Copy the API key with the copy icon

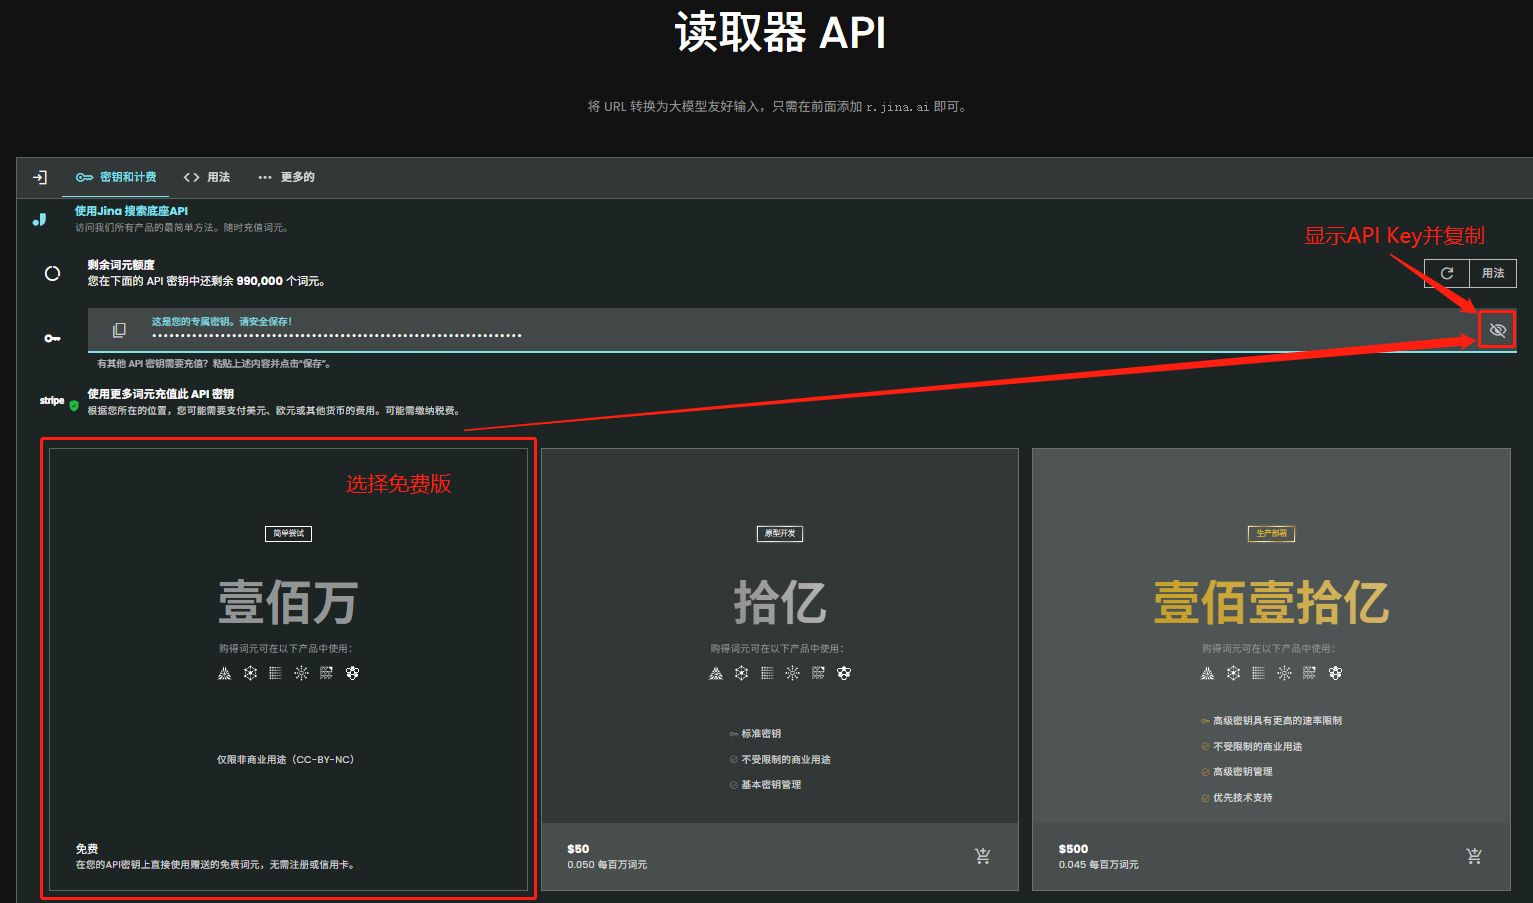119,329
